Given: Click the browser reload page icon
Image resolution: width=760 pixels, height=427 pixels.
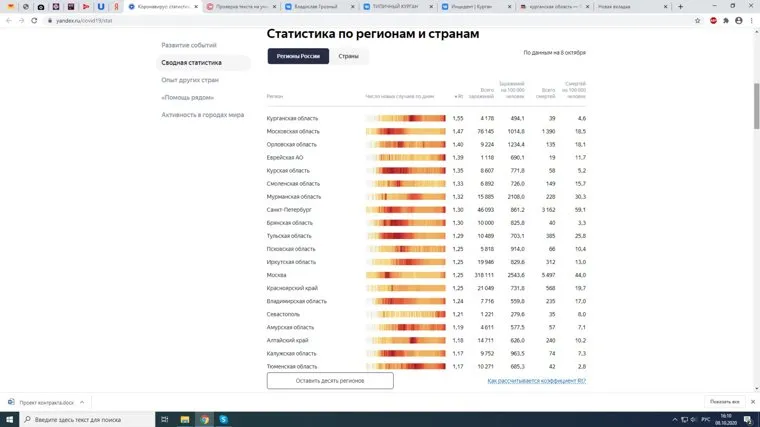Looking at the screenshot, I should 35,20.
